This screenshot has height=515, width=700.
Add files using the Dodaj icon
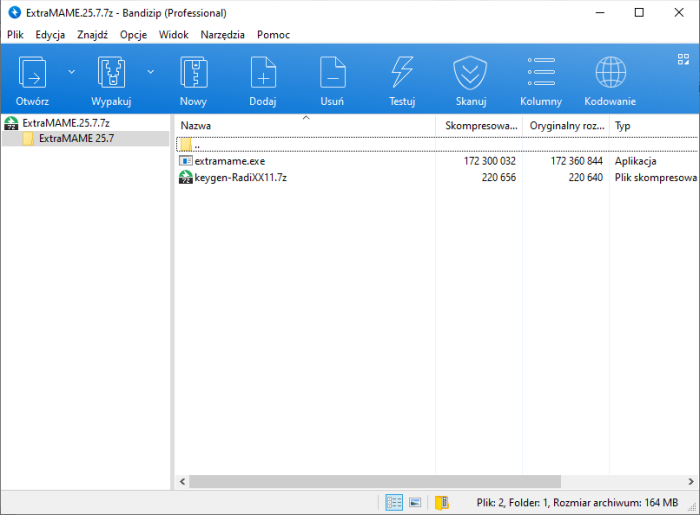[x=263, y=72]
